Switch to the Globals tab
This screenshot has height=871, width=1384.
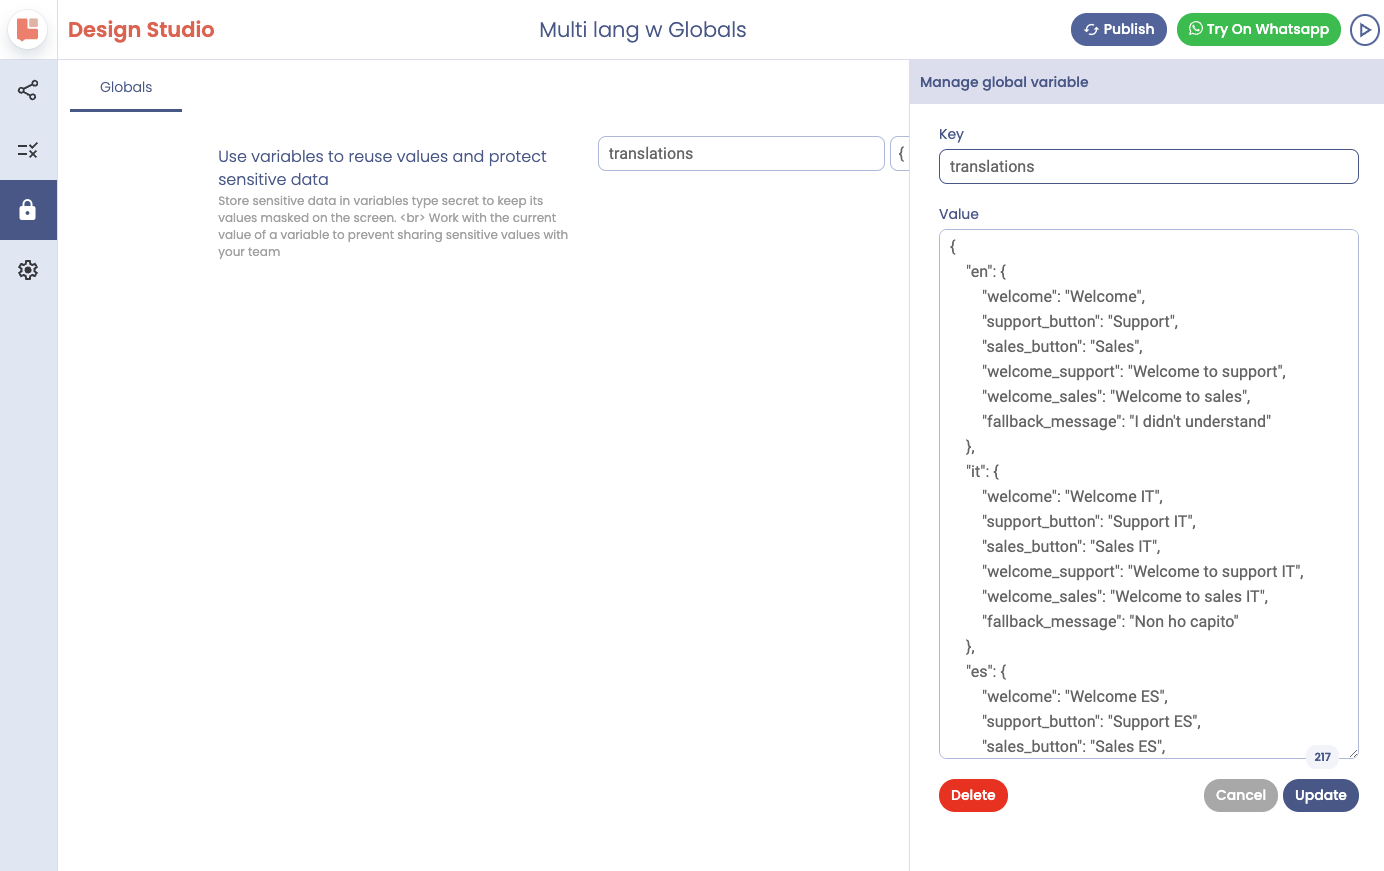coord(125,87)
